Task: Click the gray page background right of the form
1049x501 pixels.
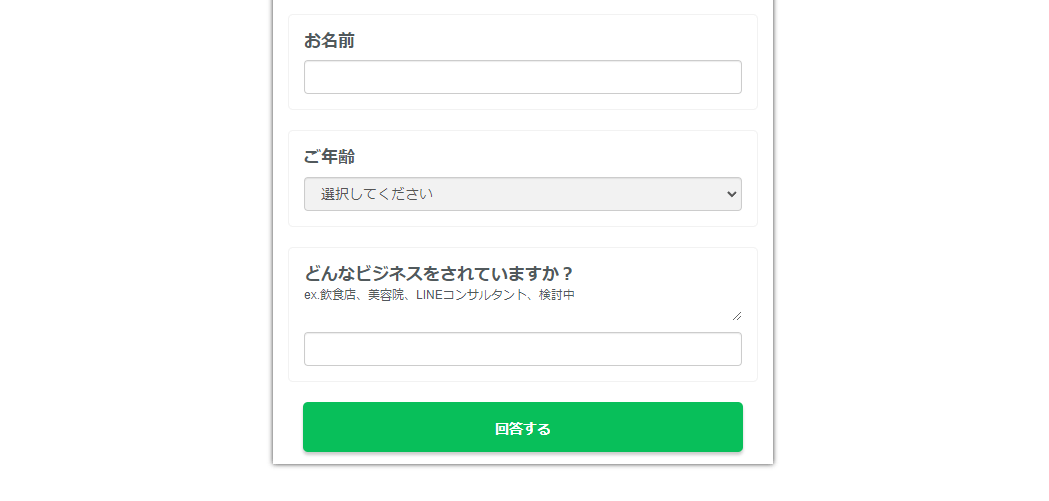Action: pos(910,250)
